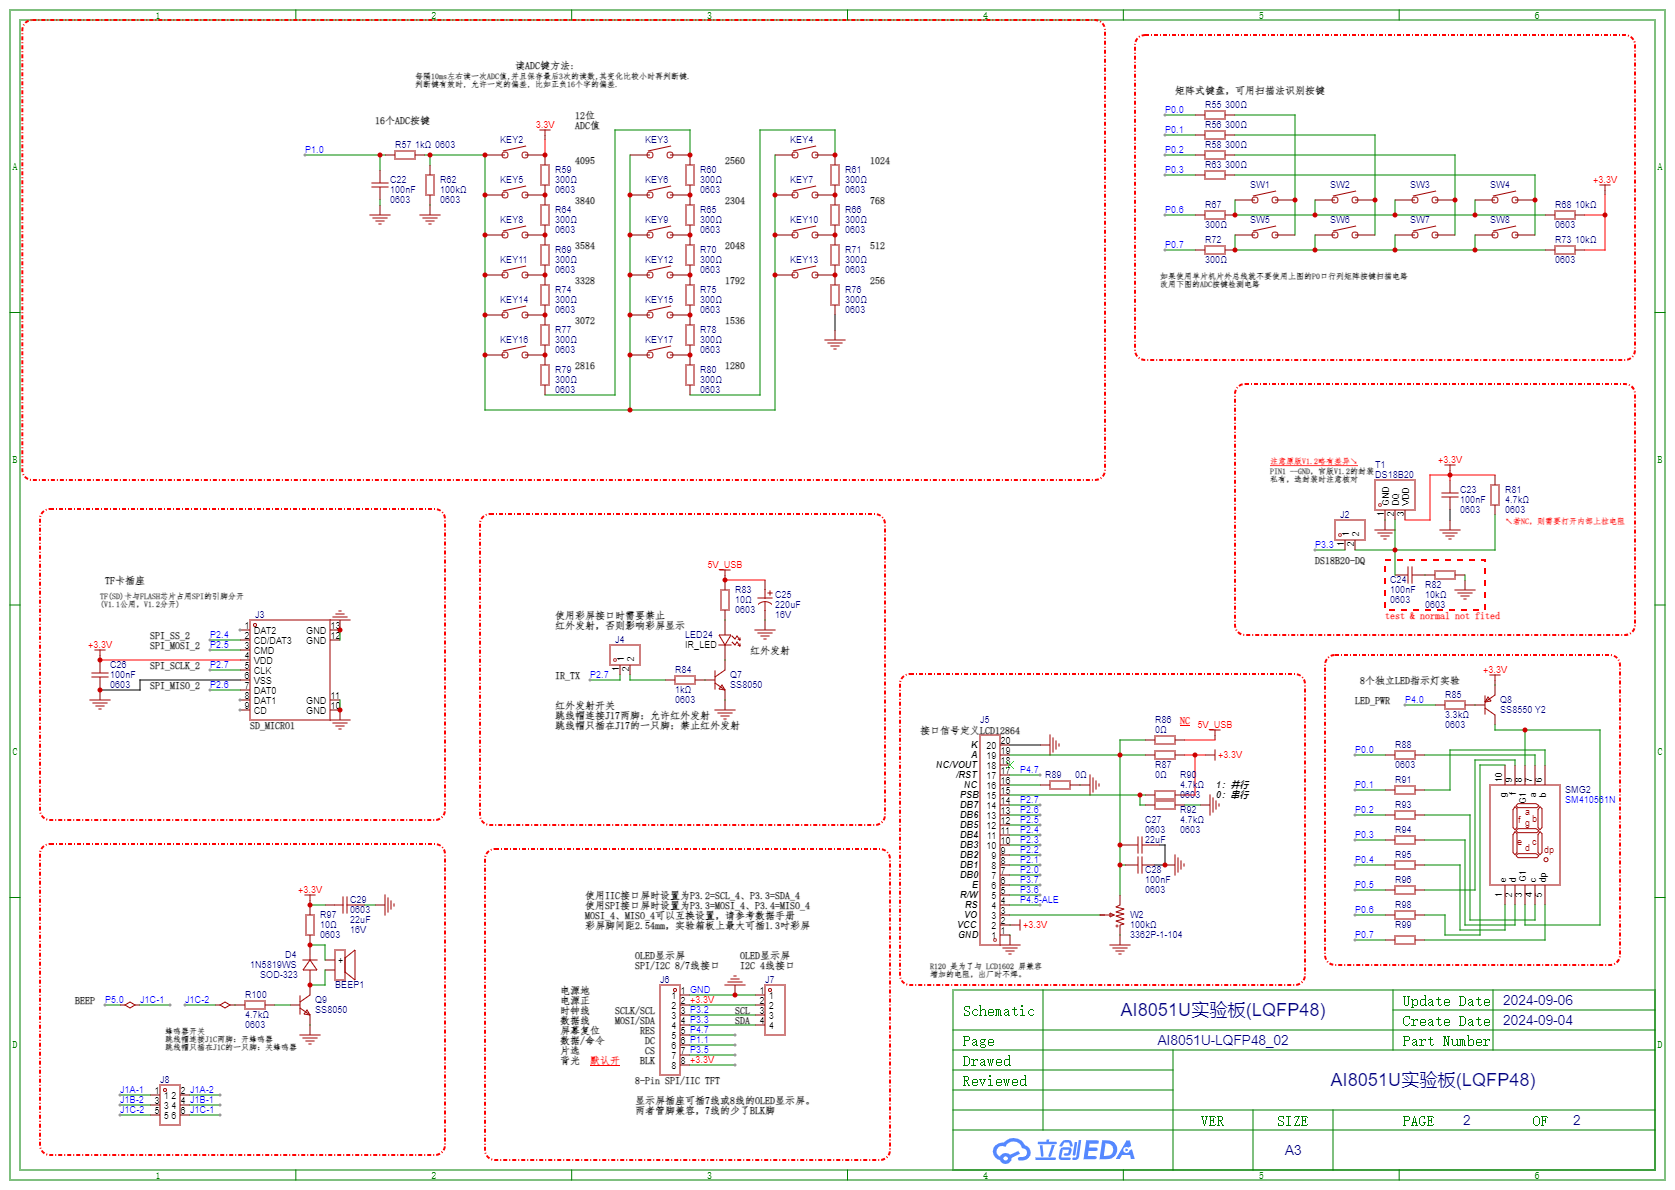Select the LED24 IR_LED diode symbol

(728, 640)
